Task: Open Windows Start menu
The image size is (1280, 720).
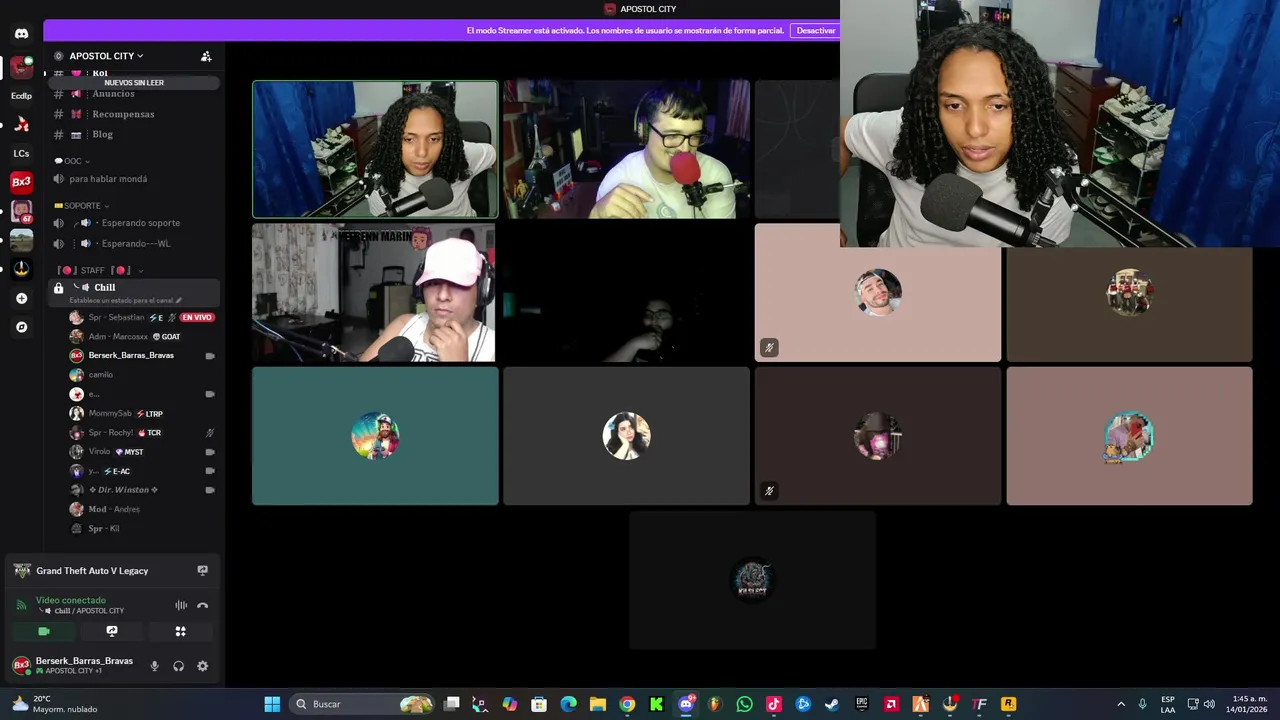Action: [272, 704]
